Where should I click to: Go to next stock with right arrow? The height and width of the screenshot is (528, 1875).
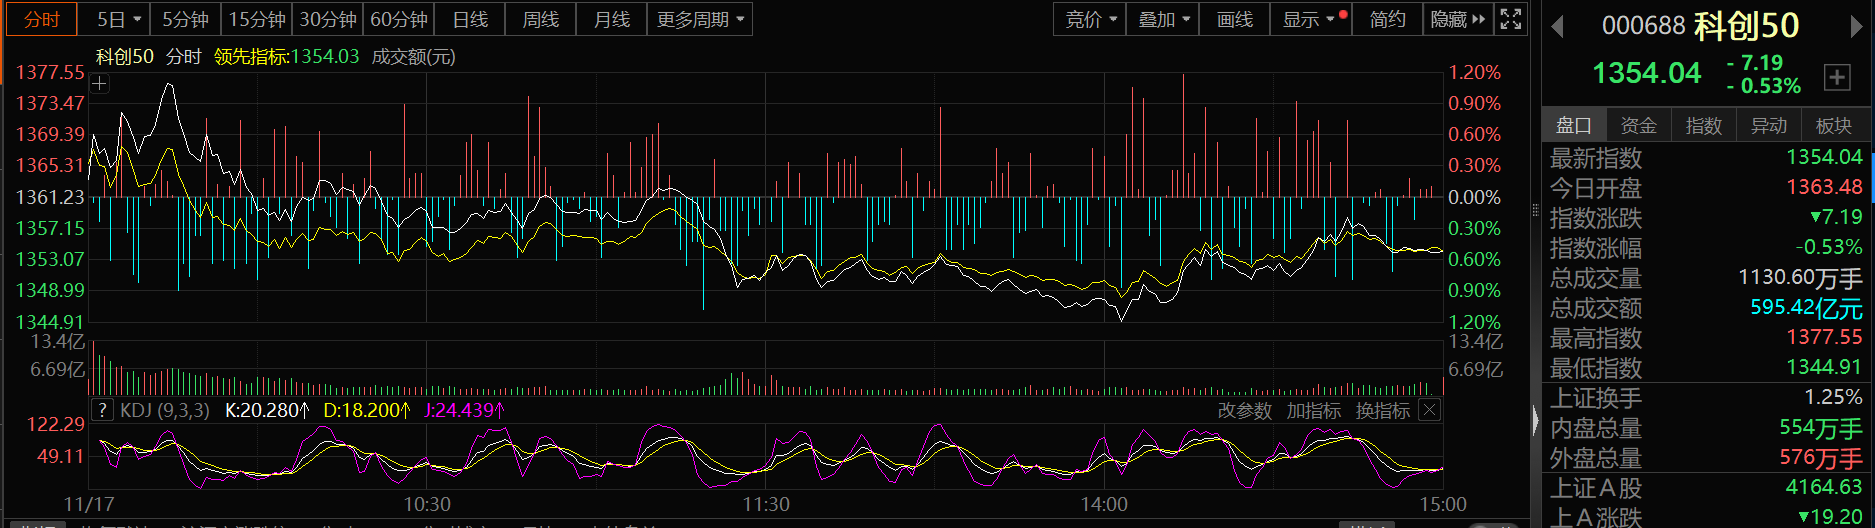point(1857,27)
